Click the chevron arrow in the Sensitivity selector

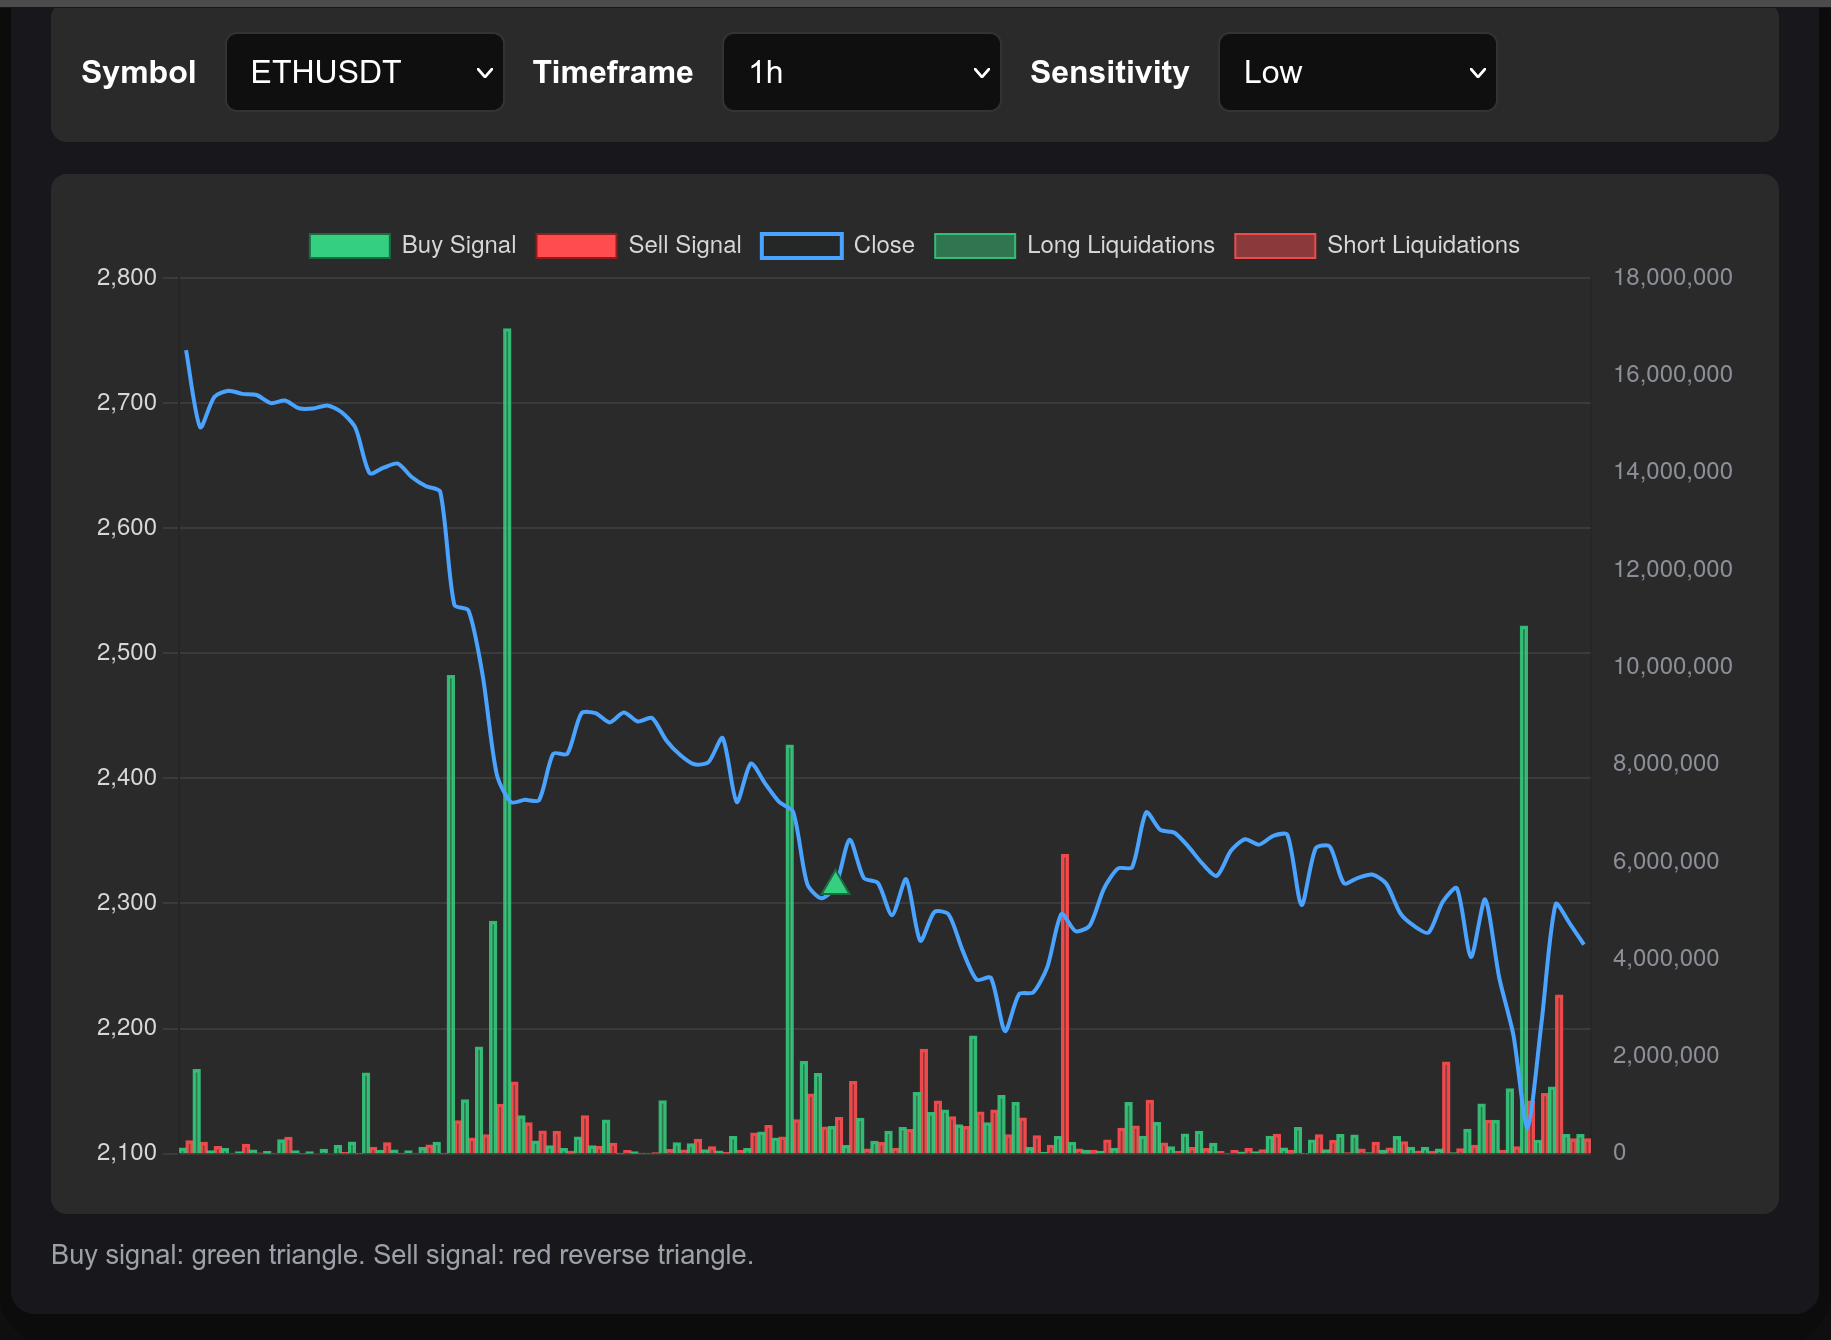pos(1477,73)
